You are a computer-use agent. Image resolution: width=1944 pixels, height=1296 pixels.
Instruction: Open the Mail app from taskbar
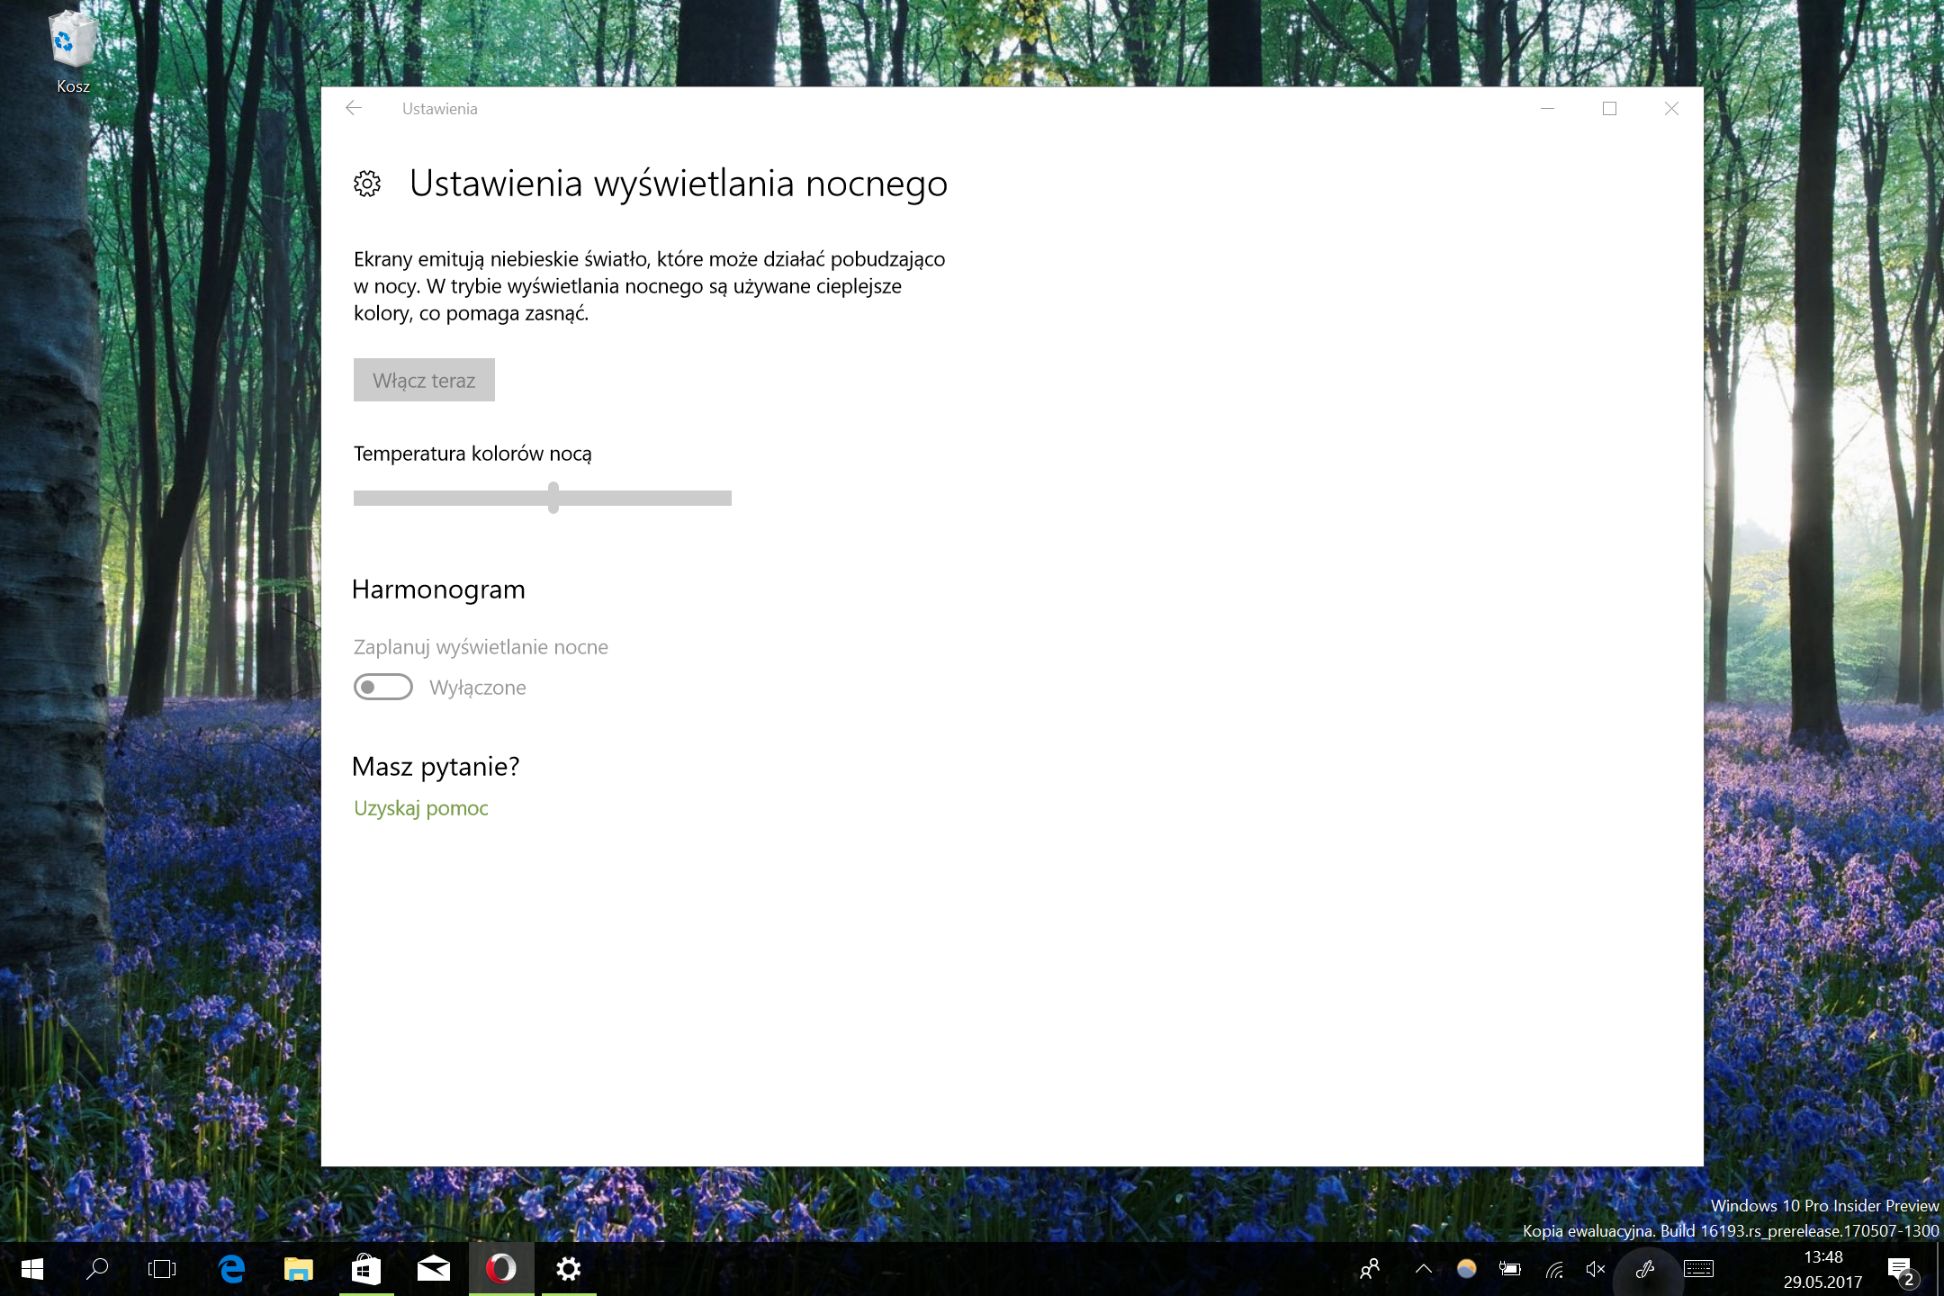433,1269
